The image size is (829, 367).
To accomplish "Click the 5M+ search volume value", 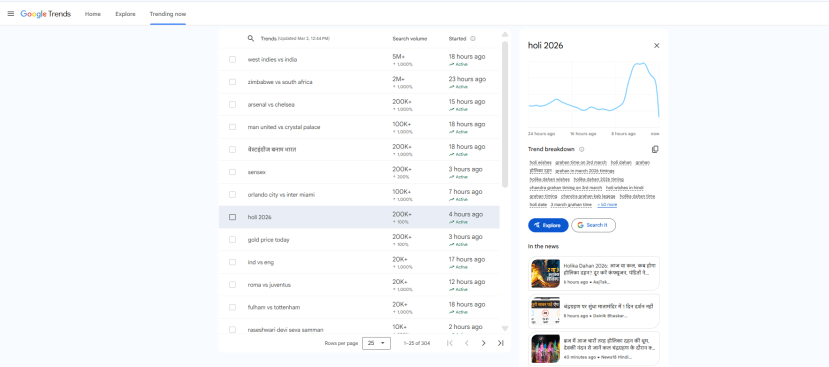I will [x=399, y=57].
